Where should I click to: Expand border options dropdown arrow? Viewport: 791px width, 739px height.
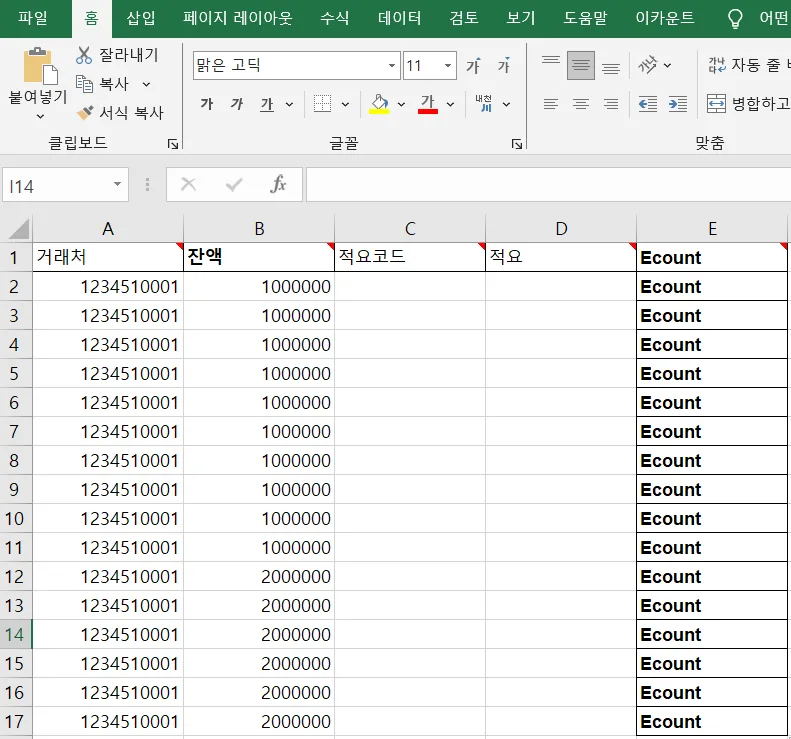point(346,104)
